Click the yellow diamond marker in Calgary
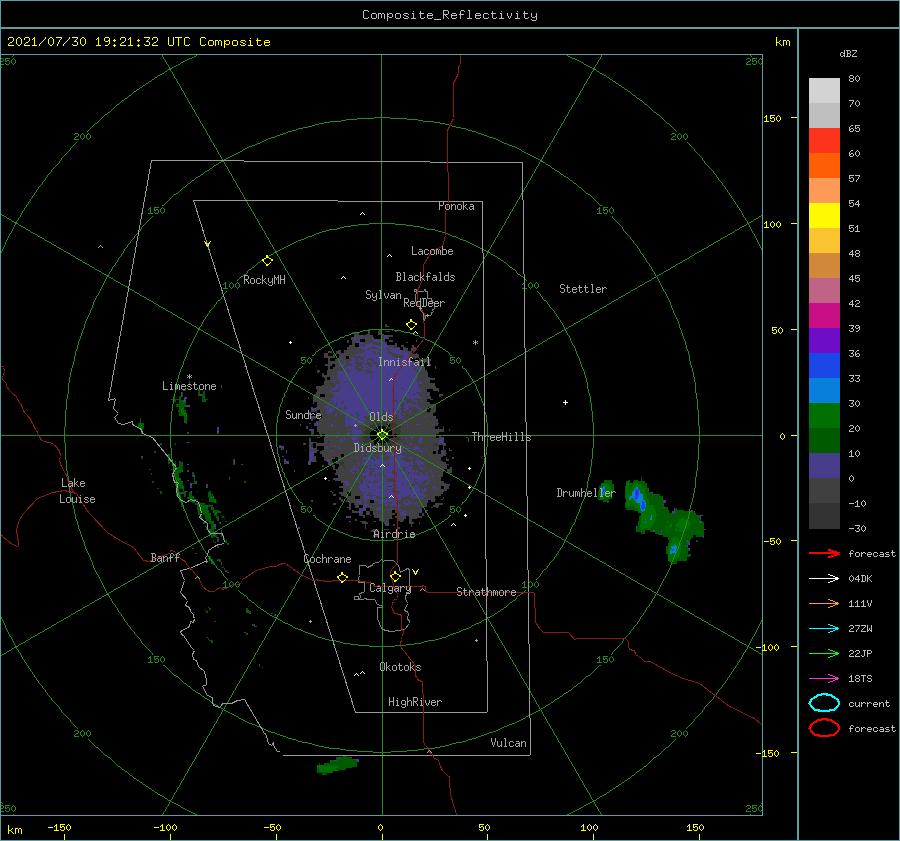 click(395, 576)
